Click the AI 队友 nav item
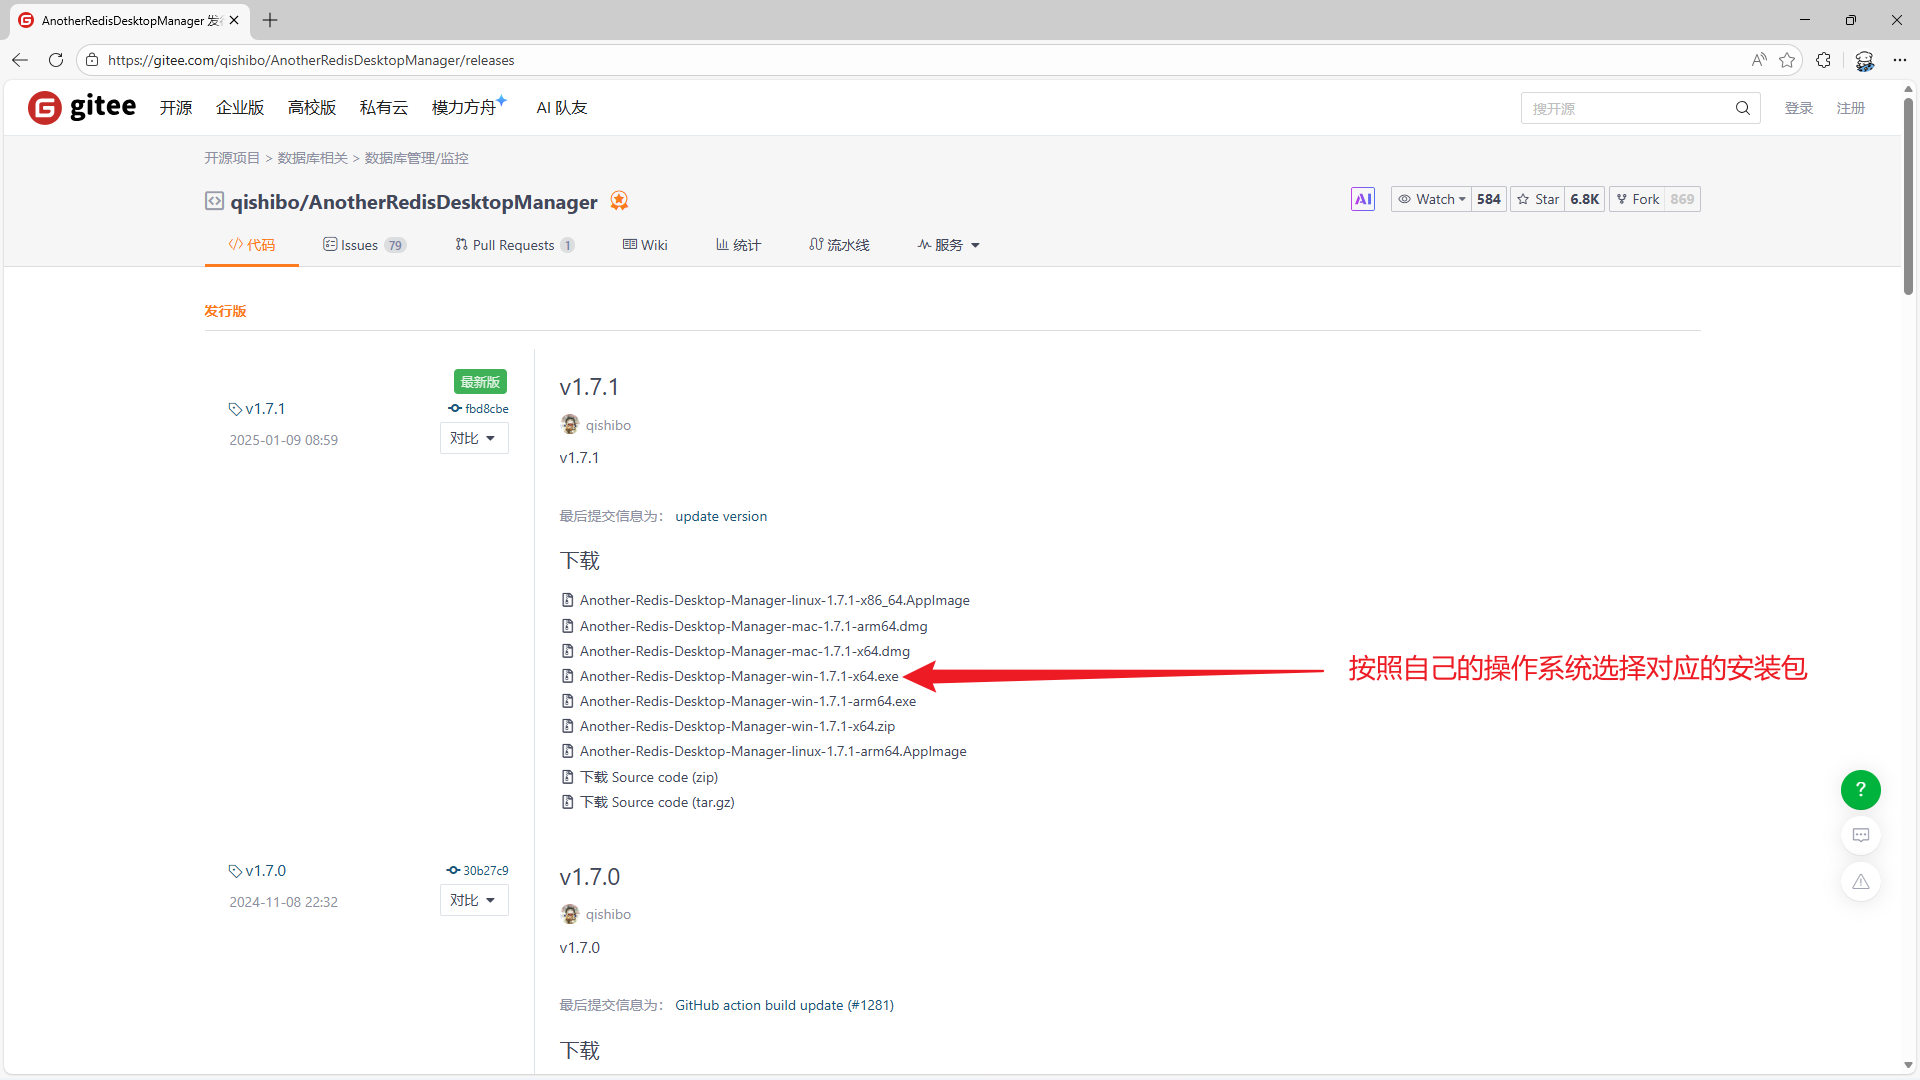Screen dimensions: 1920x1080 562,108
